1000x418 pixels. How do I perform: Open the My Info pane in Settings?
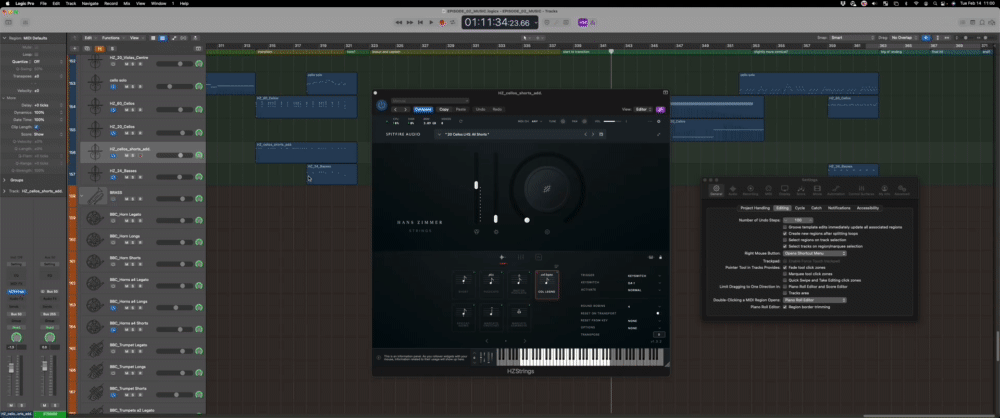[884, 190]
